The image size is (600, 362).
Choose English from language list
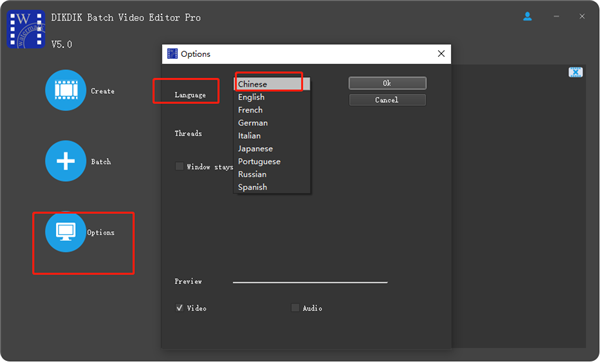pyautogui.click(x=272, y=97)
